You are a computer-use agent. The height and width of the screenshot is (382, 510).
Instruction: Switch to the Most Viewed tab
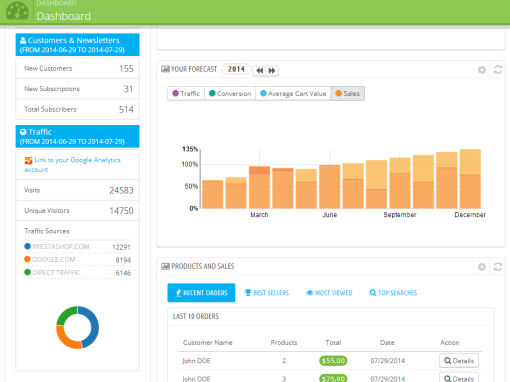(x=329, y=293)
